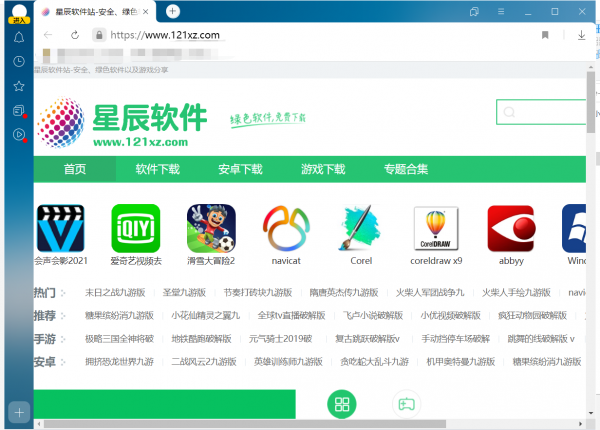This screenshot has height=430, width=600.
Task: Open the 拥挤恐龙世界九游 link
Action: coord(119,362)
